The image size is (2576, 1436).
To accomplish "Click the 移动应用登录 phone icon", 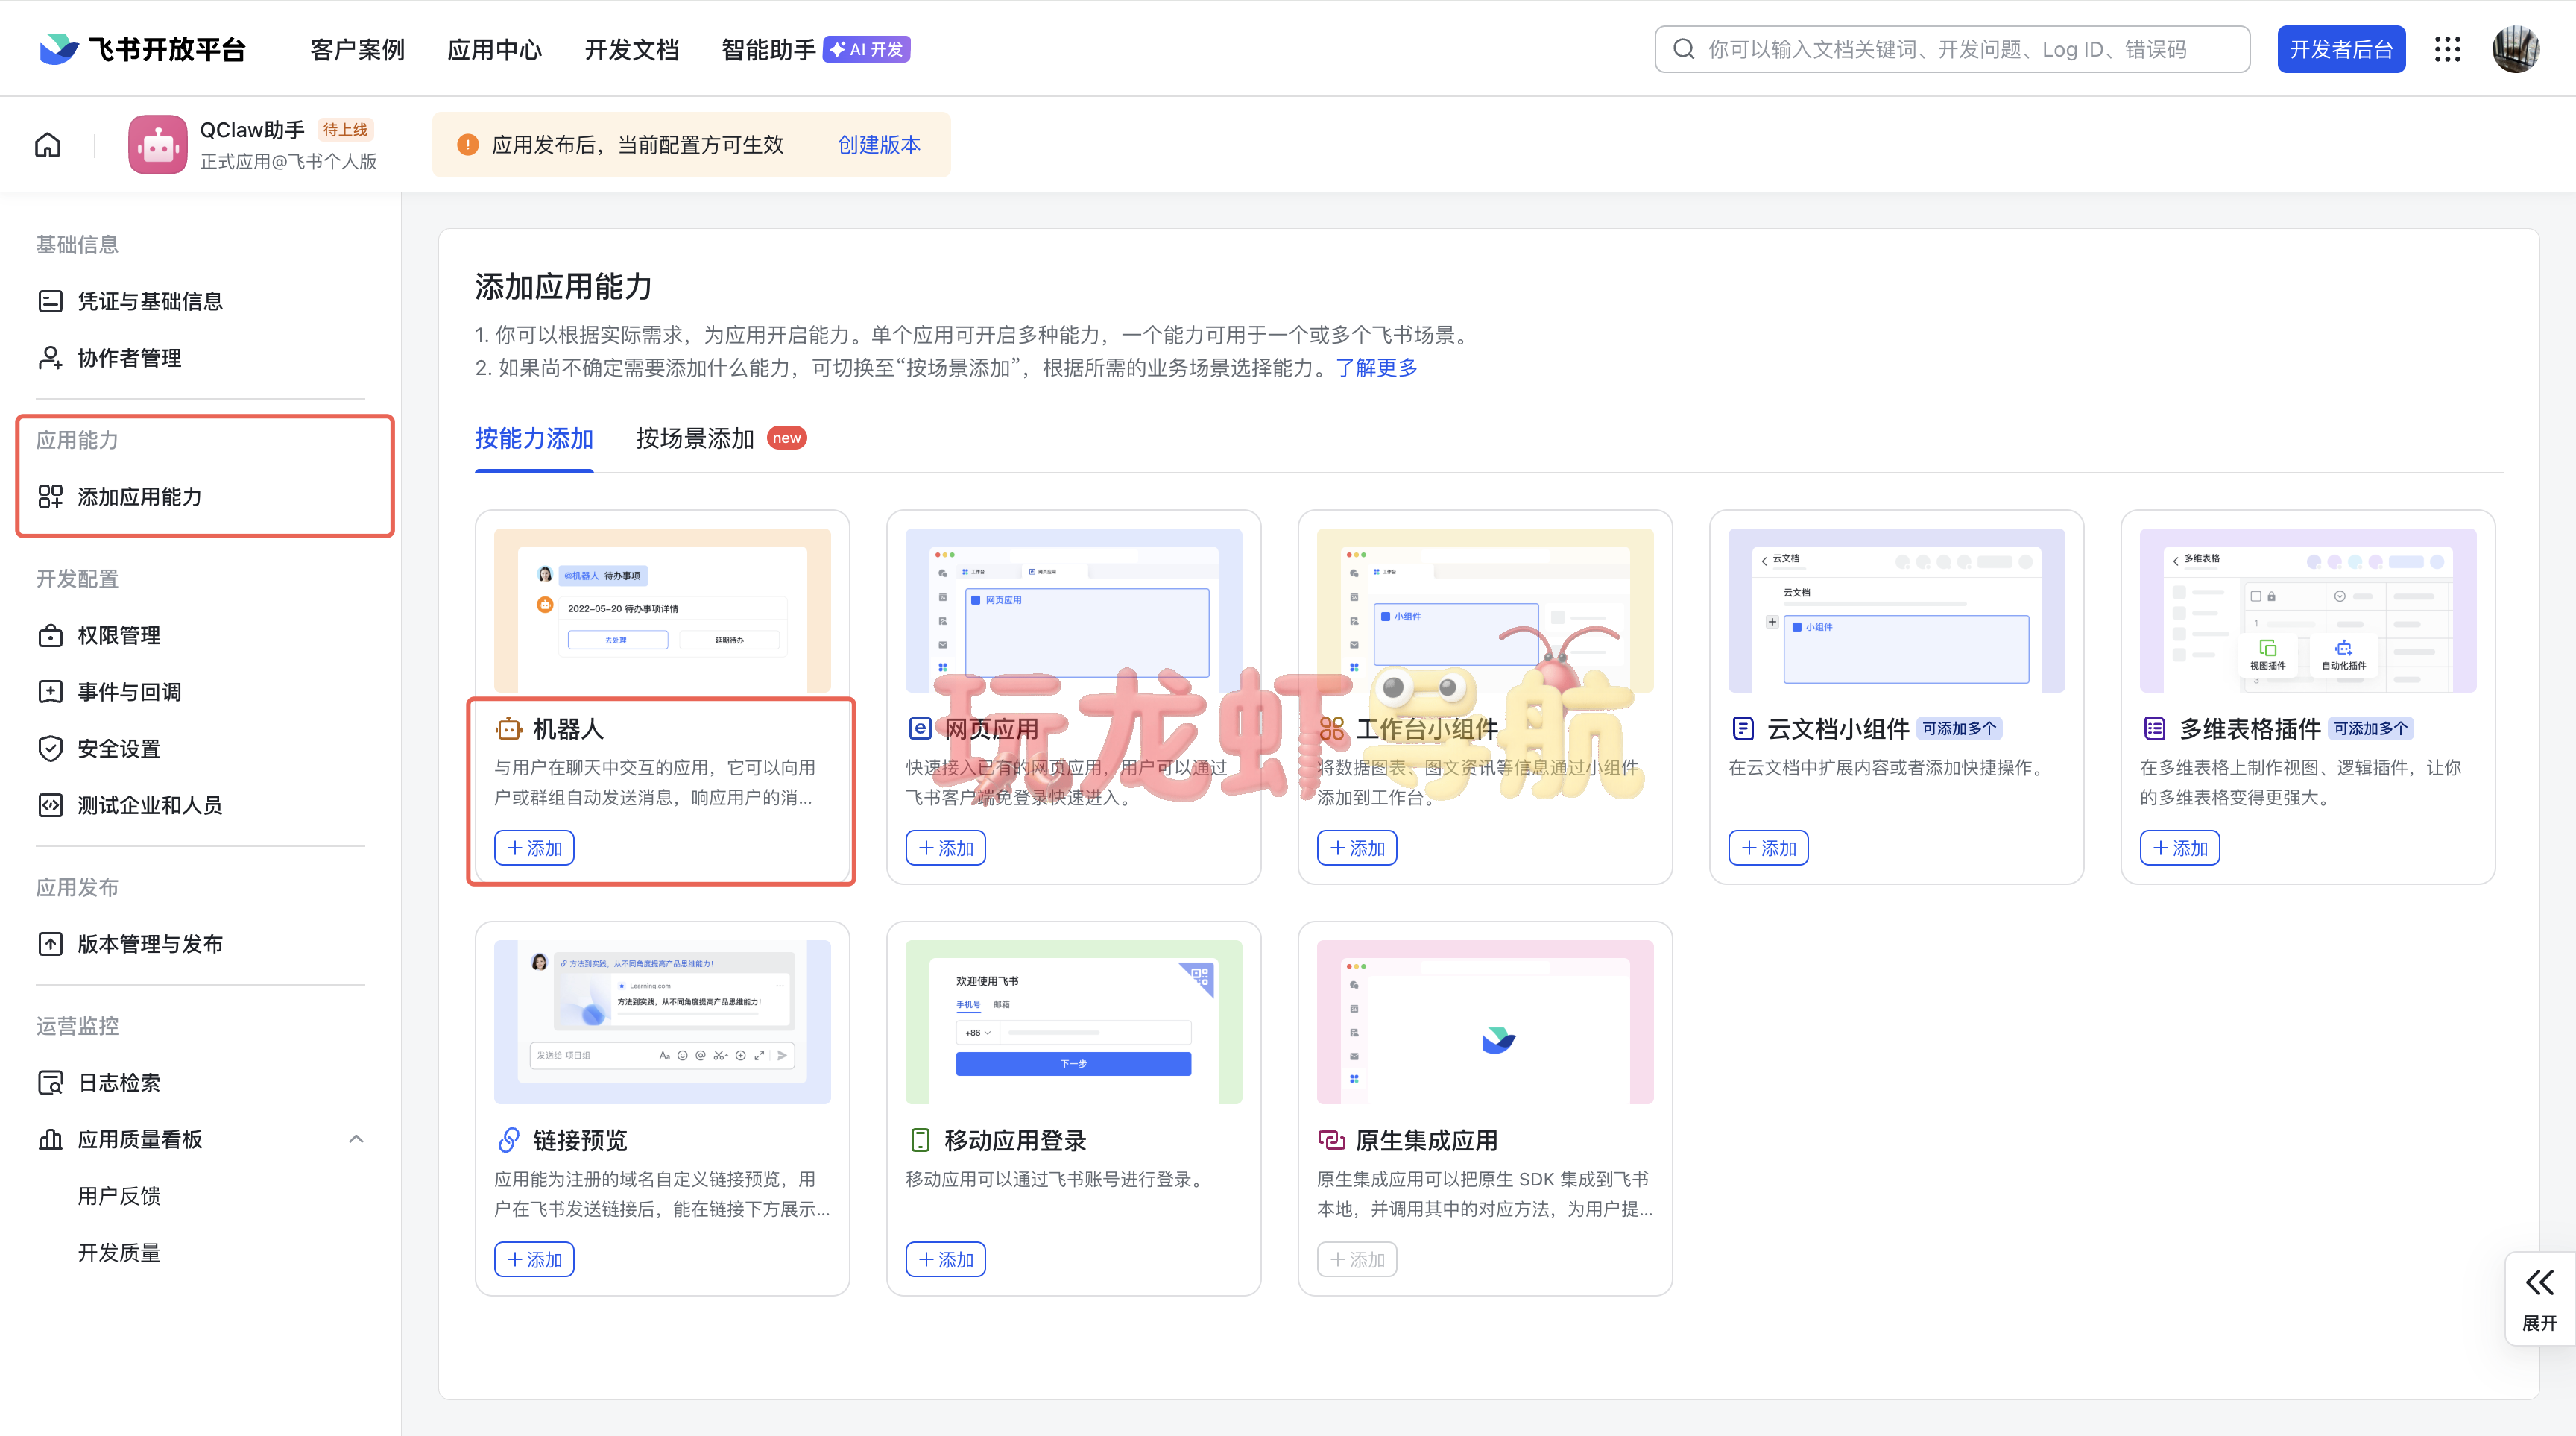I will [920, 1140].
